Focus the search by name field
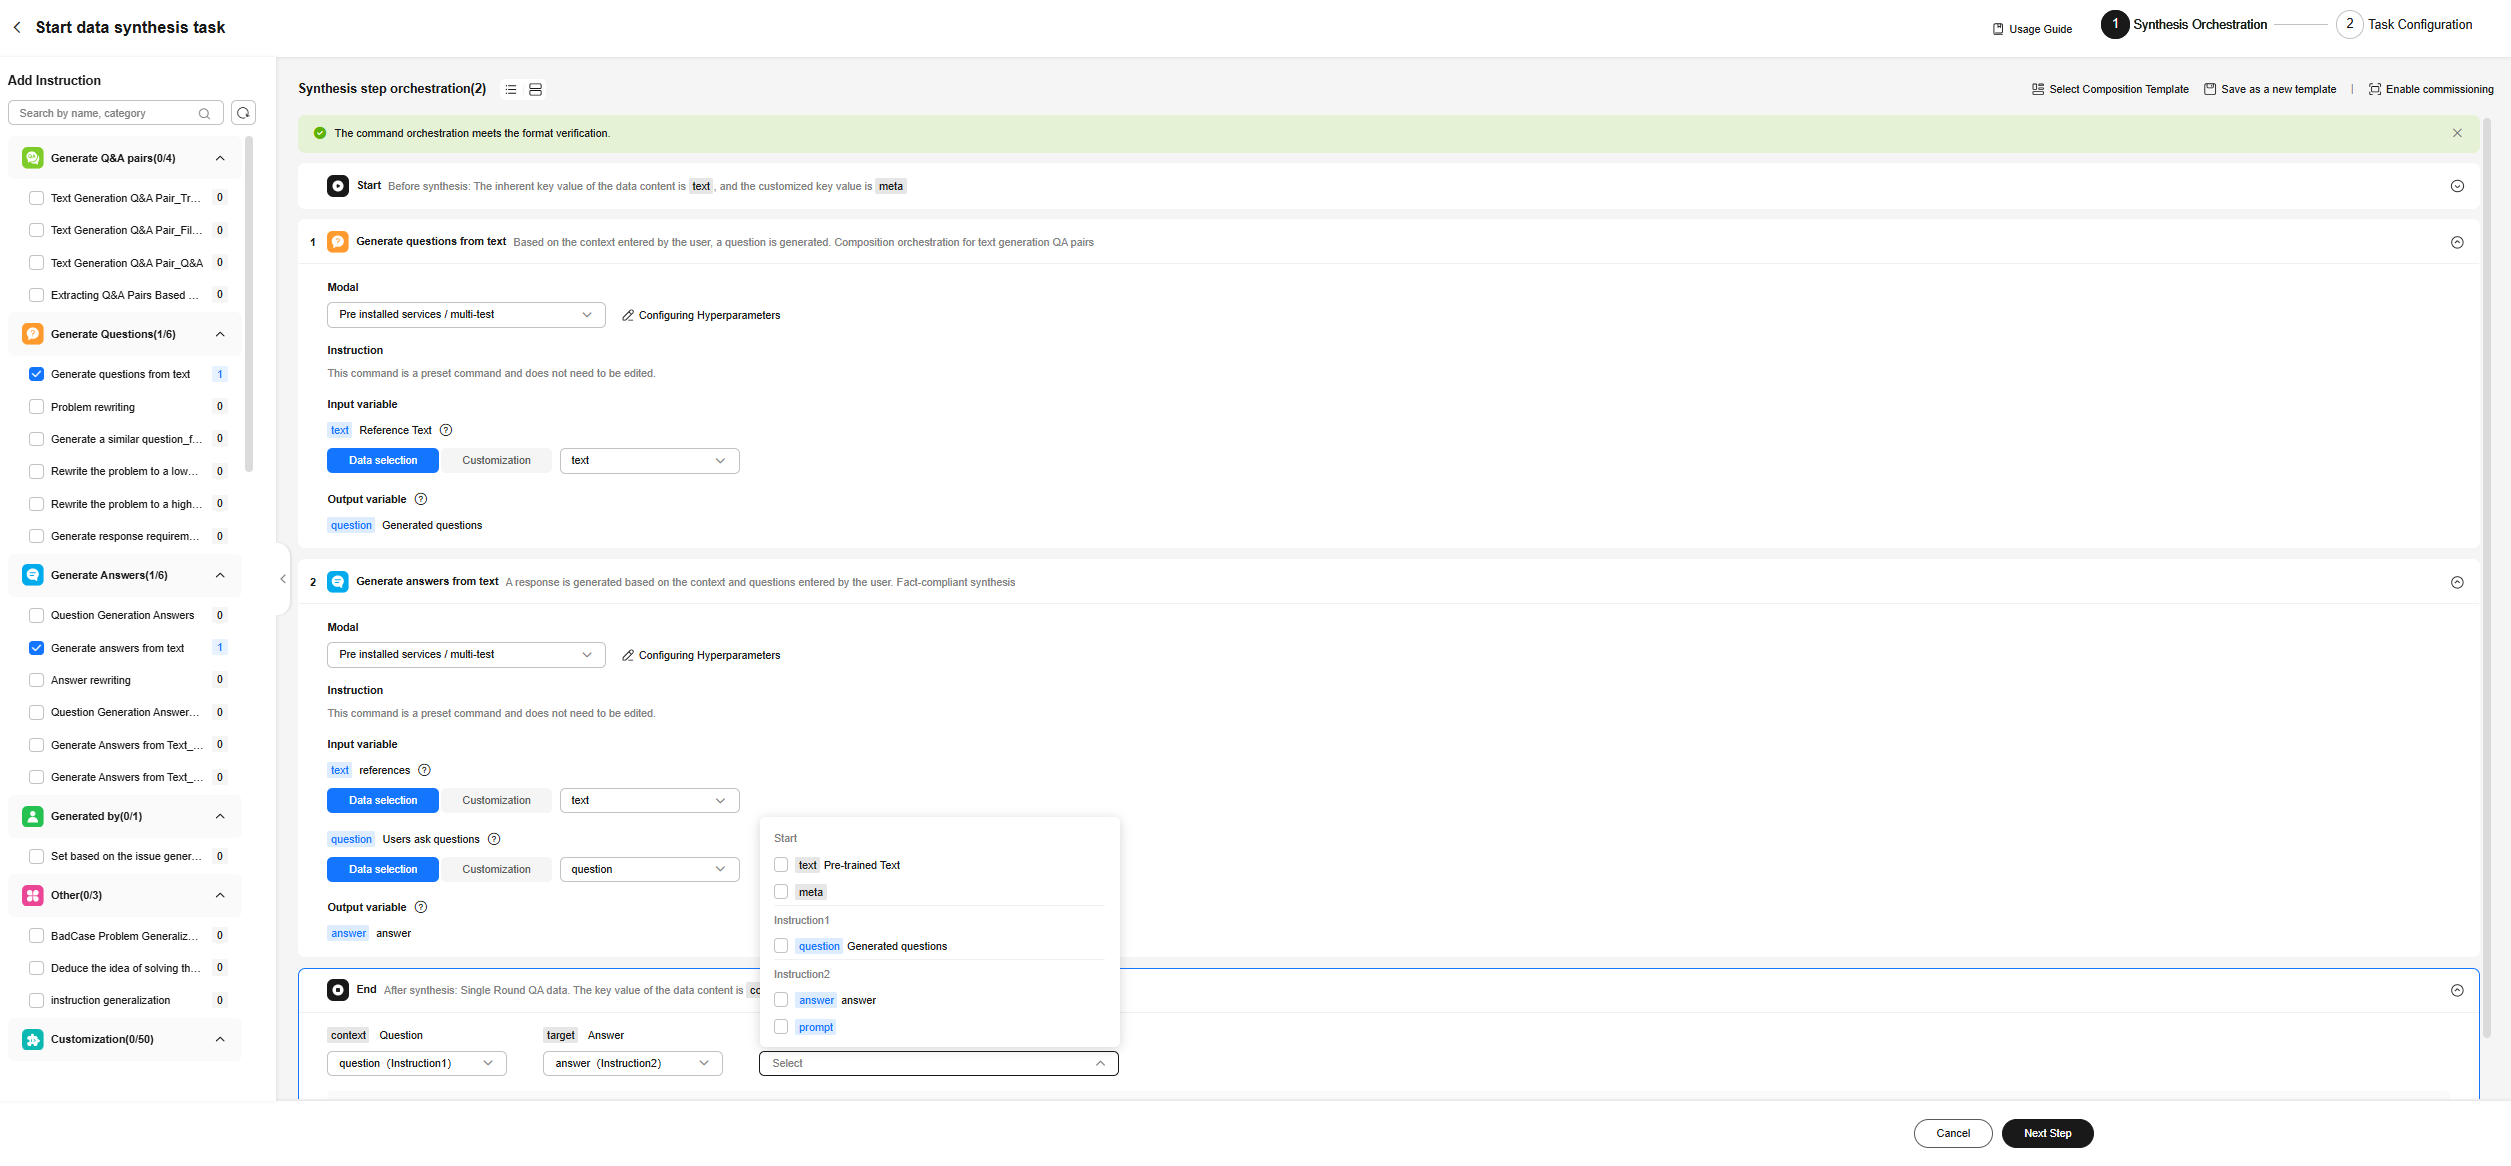Screen dimensions: 2511x1166 pos(105,113)
